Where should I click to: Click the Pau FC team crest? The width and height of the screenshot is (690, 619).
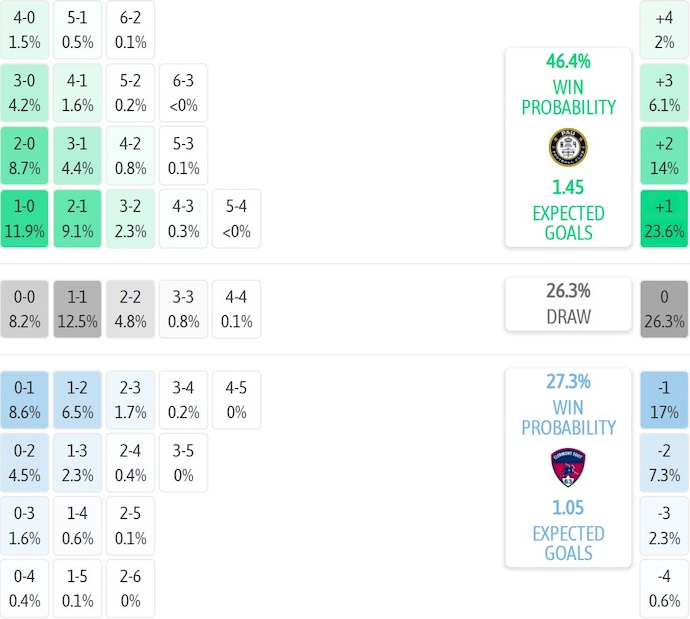(x=568, y=147)
